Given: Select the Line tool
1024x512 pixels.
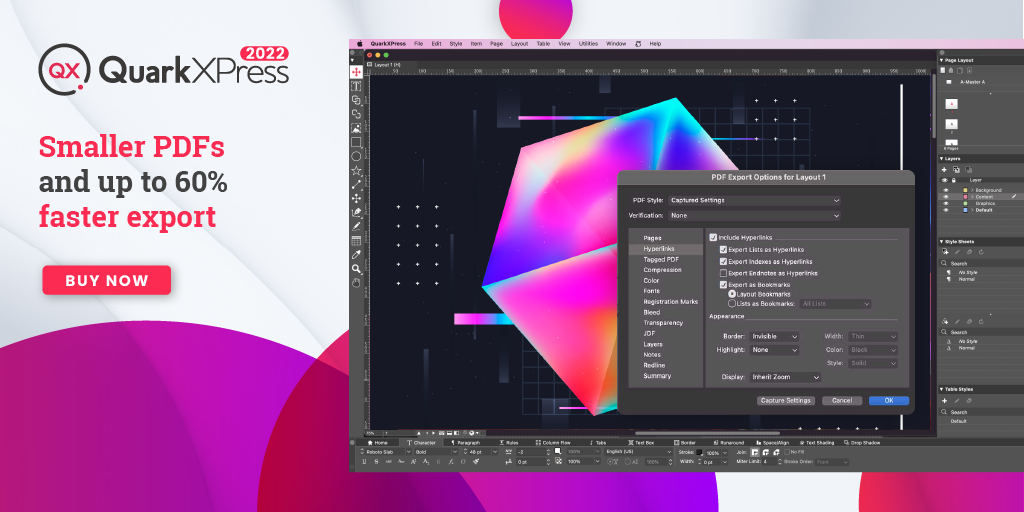Looking at the screenshot, I should 356,184.
